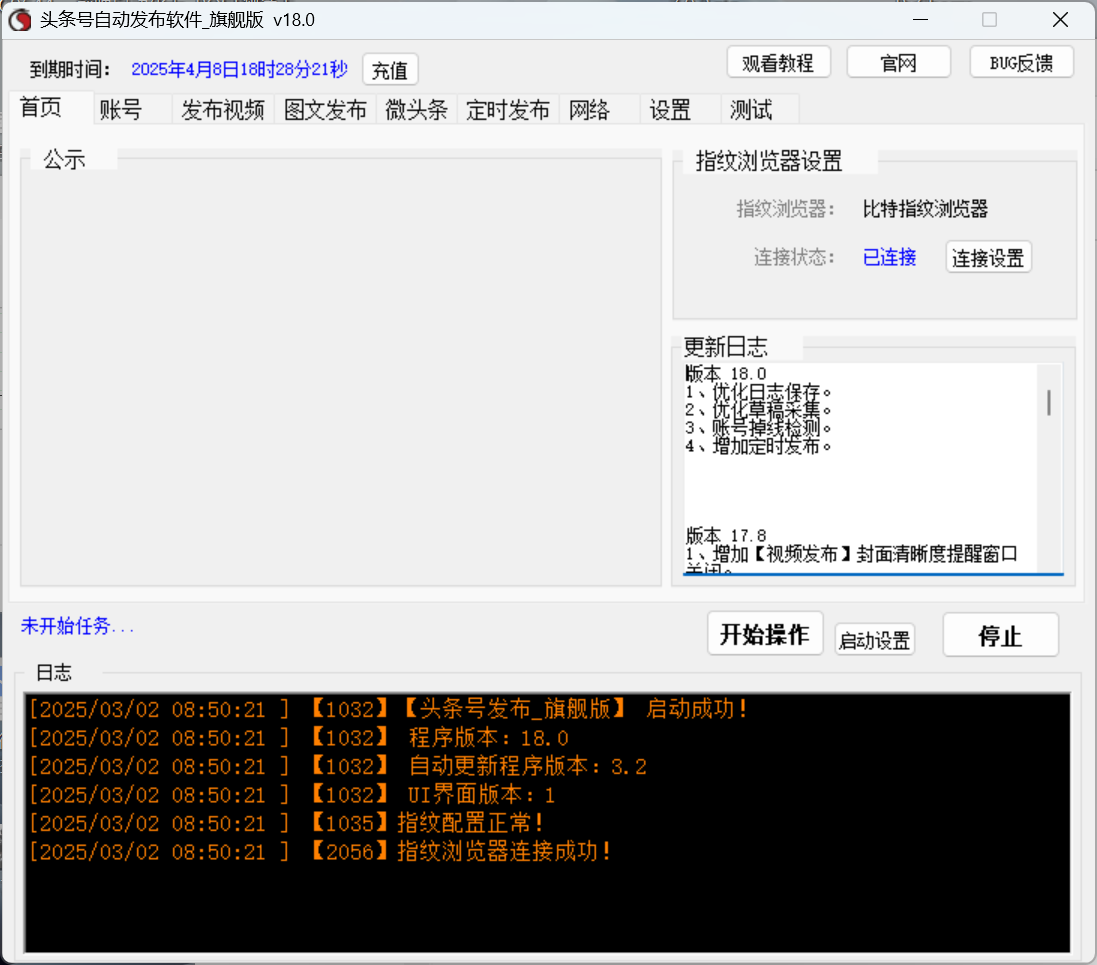This screenshot has width=1097, height=965.
Task: Click the 观看教程 tutorial button
Action: [x=779, y=63]
